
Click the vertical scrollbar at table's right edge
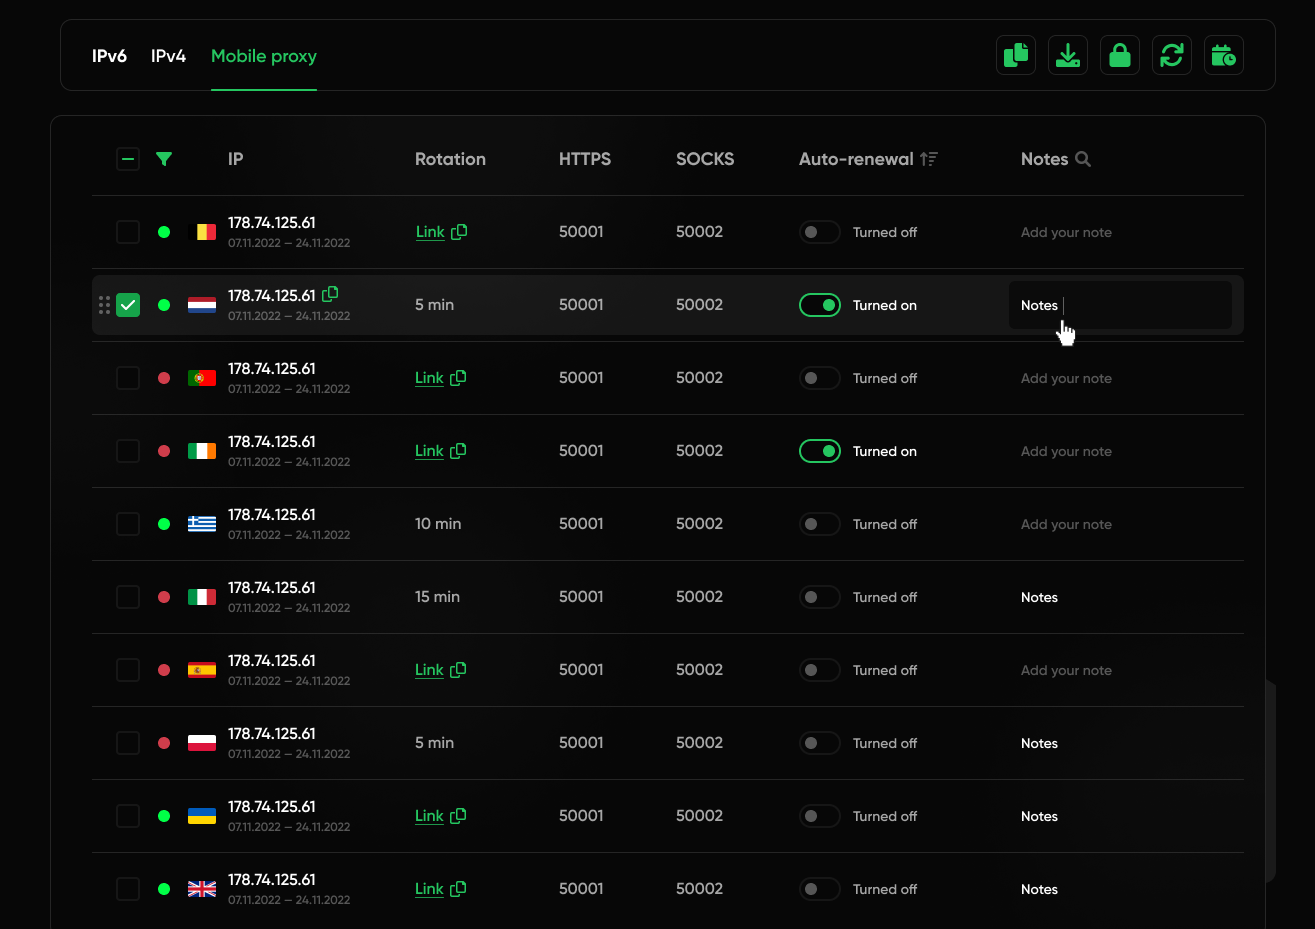1271,781
